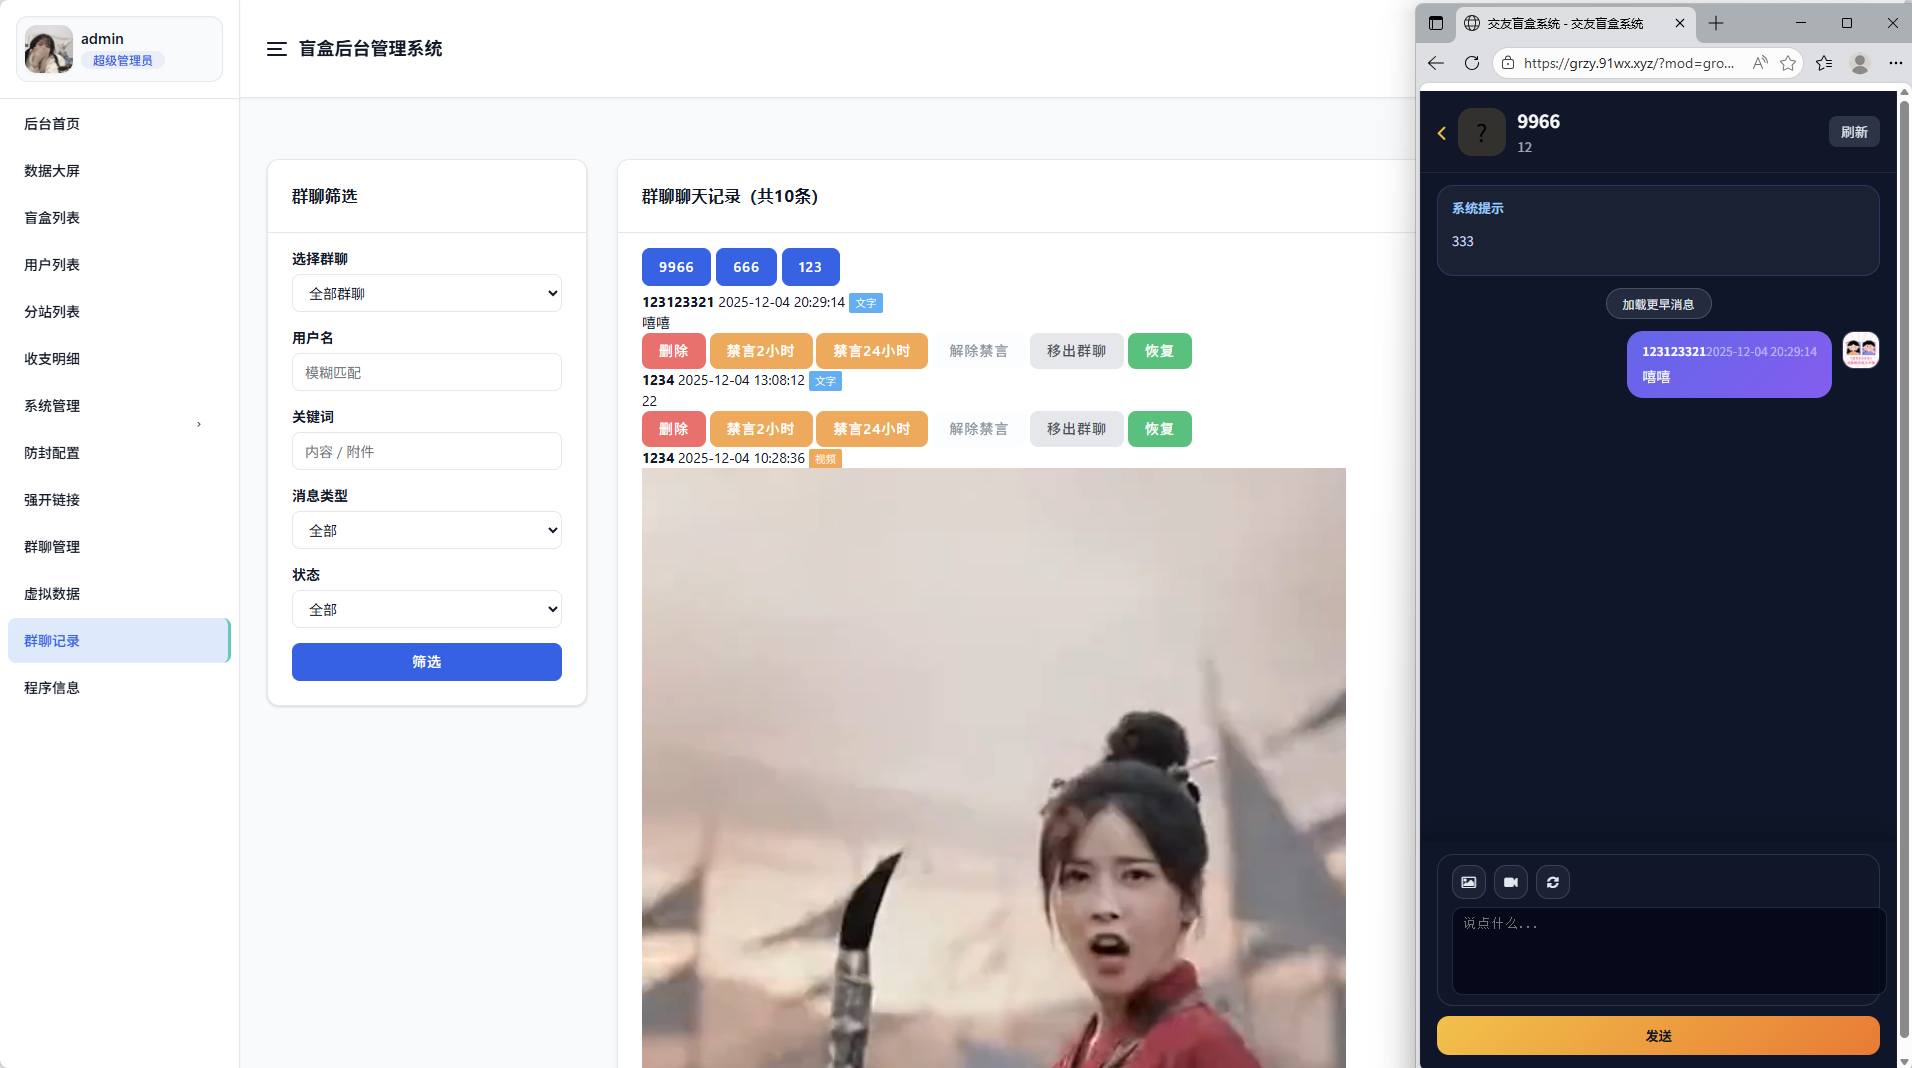This screenshot has height=1068, width=1912.
Task: Click the admin avatar in the sidebar
Action: point(47,49)
